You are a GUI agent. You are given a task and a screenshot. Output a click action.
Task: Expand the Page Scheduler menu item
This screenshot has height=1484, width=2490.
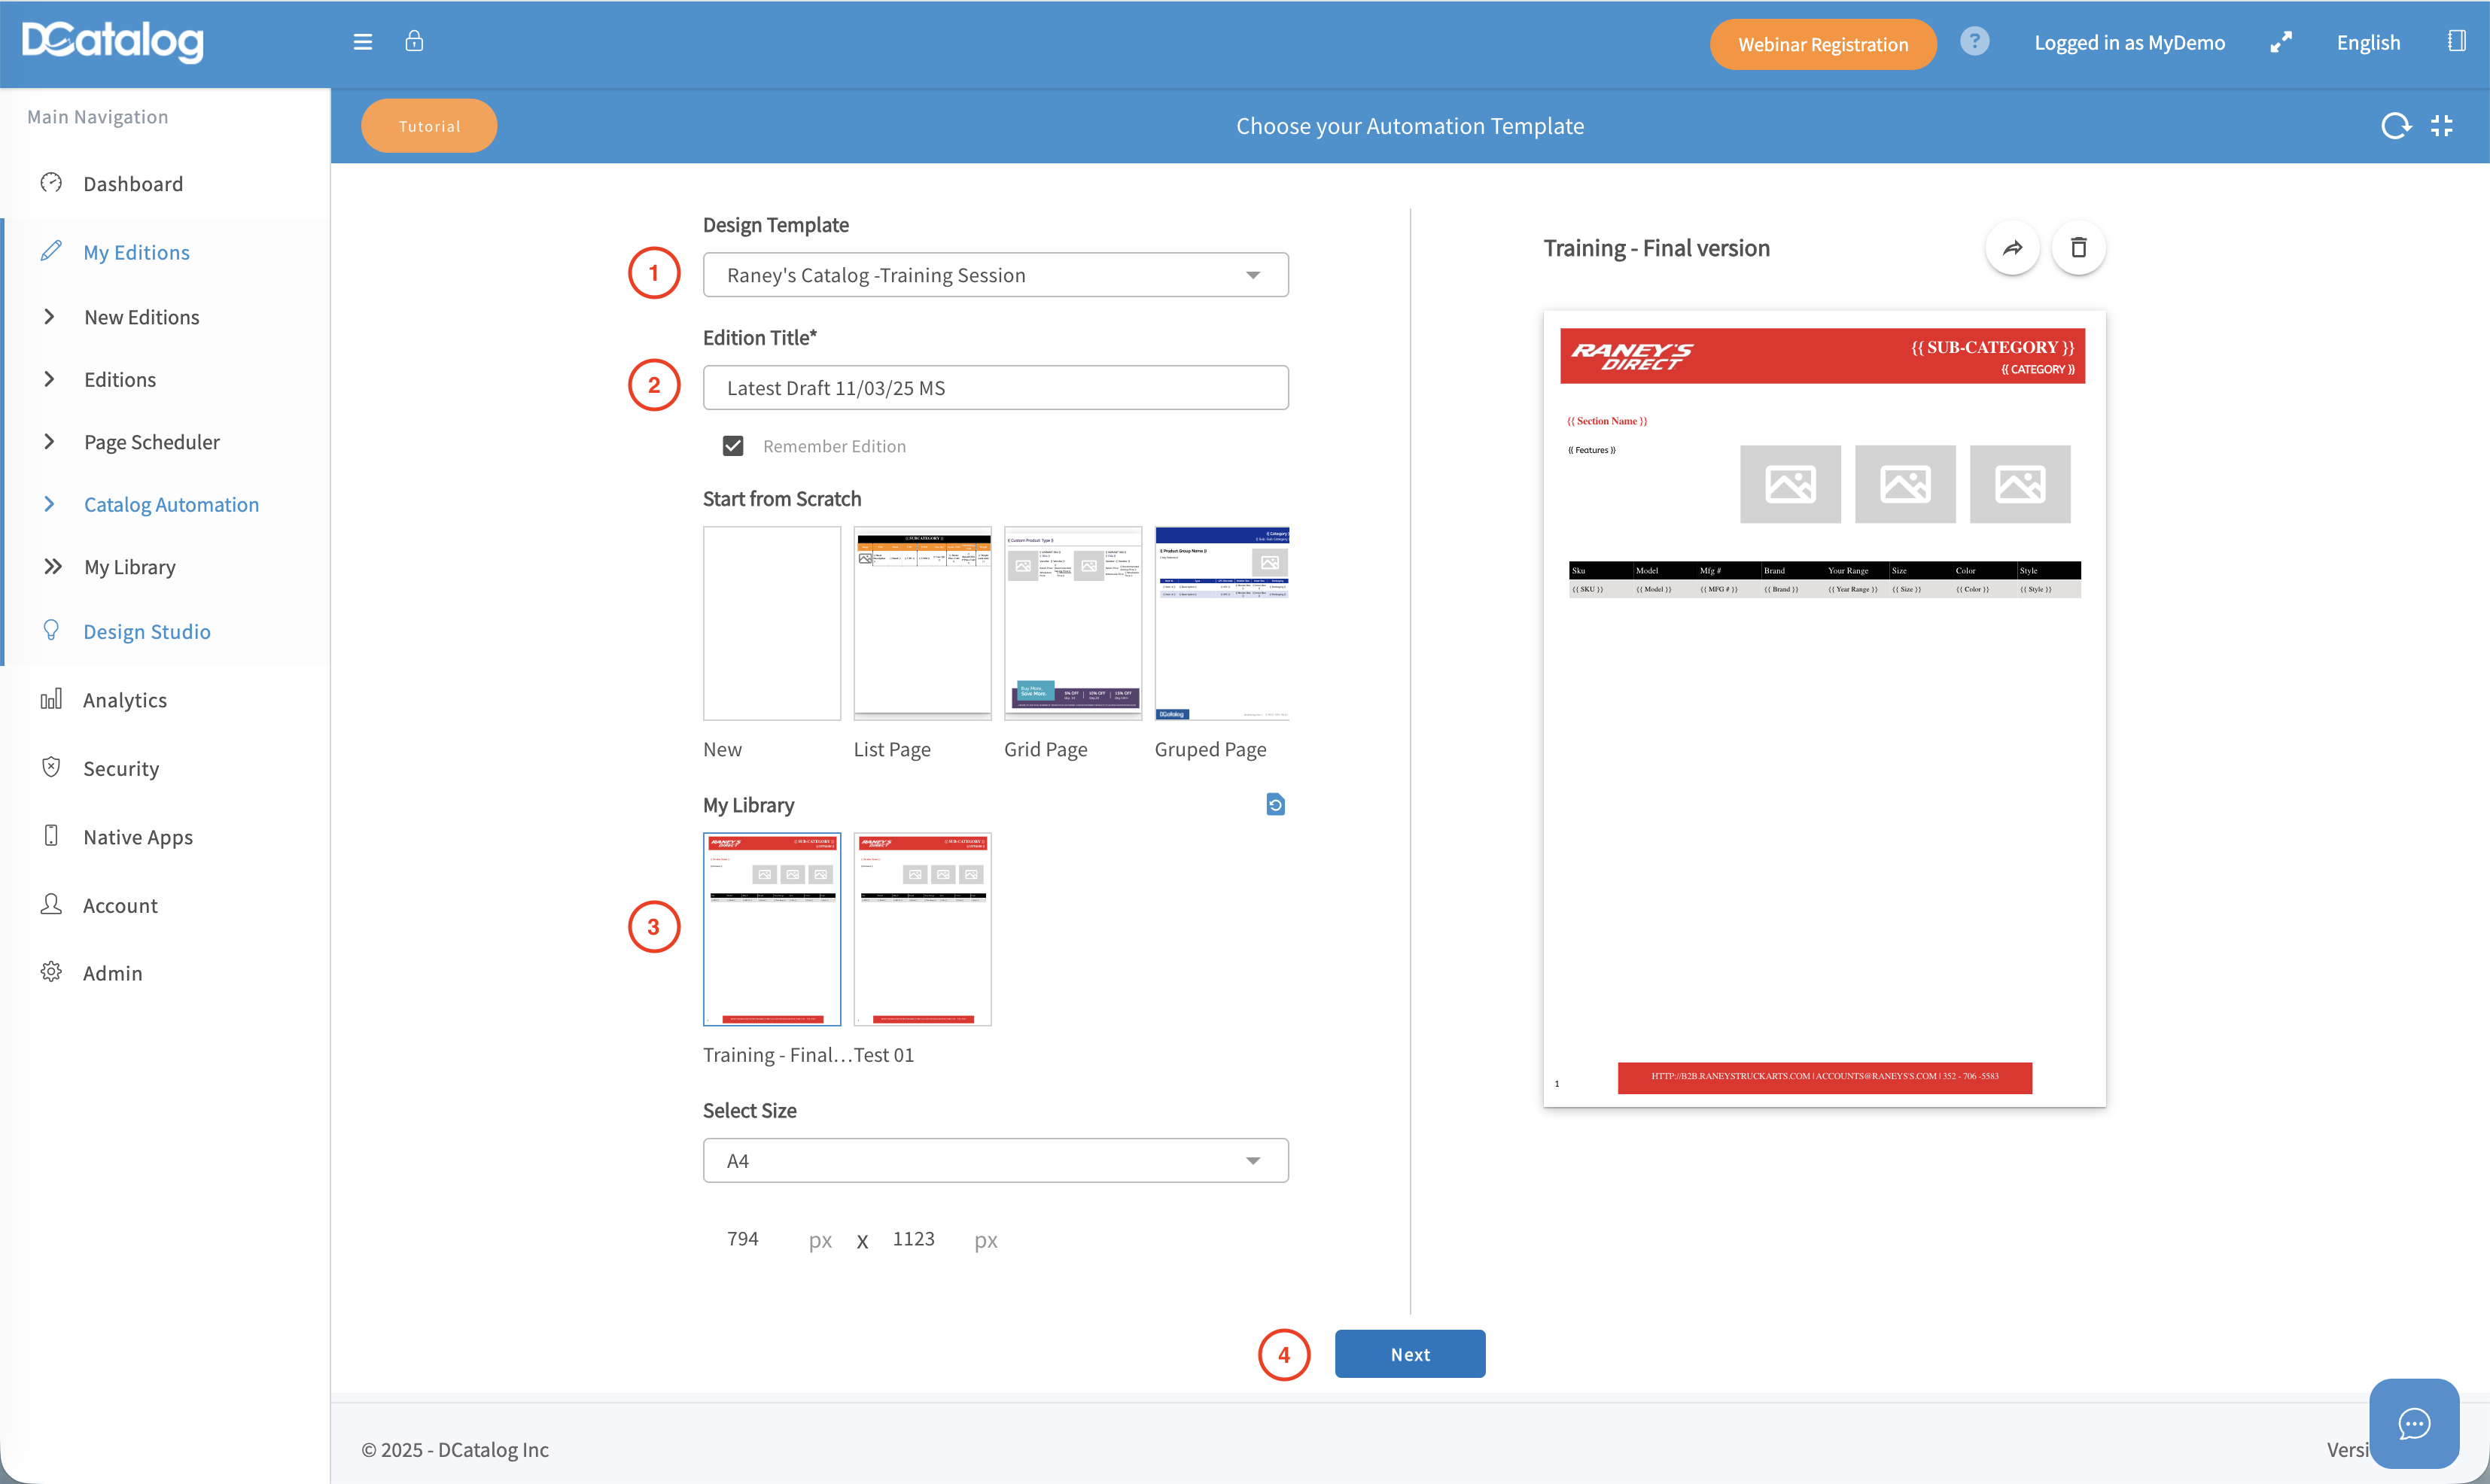coord(151,442)
